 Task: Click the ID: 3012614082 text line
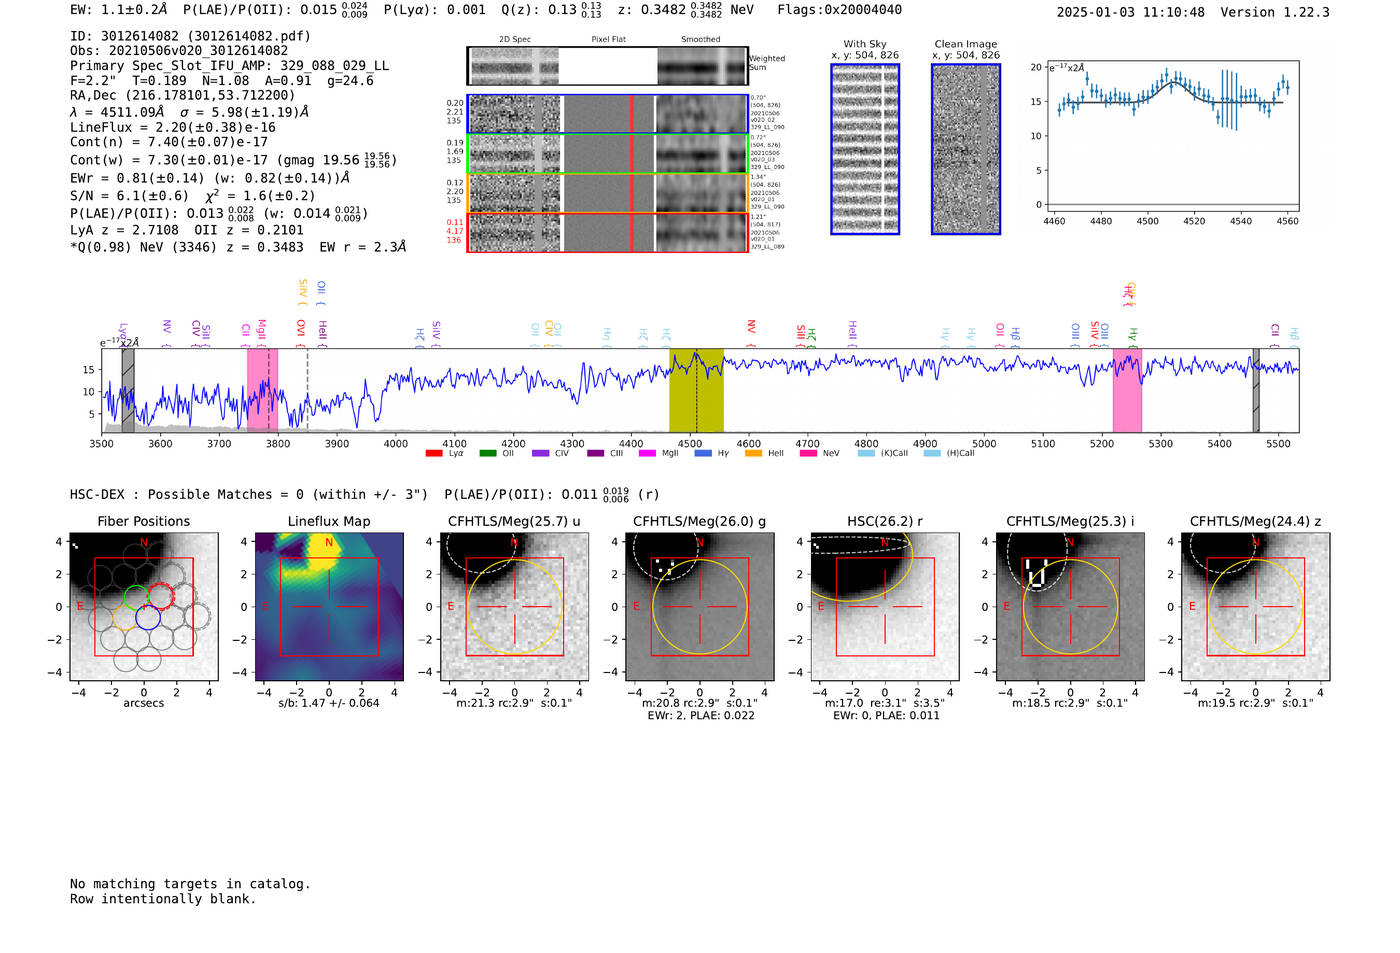coord(190,36)
